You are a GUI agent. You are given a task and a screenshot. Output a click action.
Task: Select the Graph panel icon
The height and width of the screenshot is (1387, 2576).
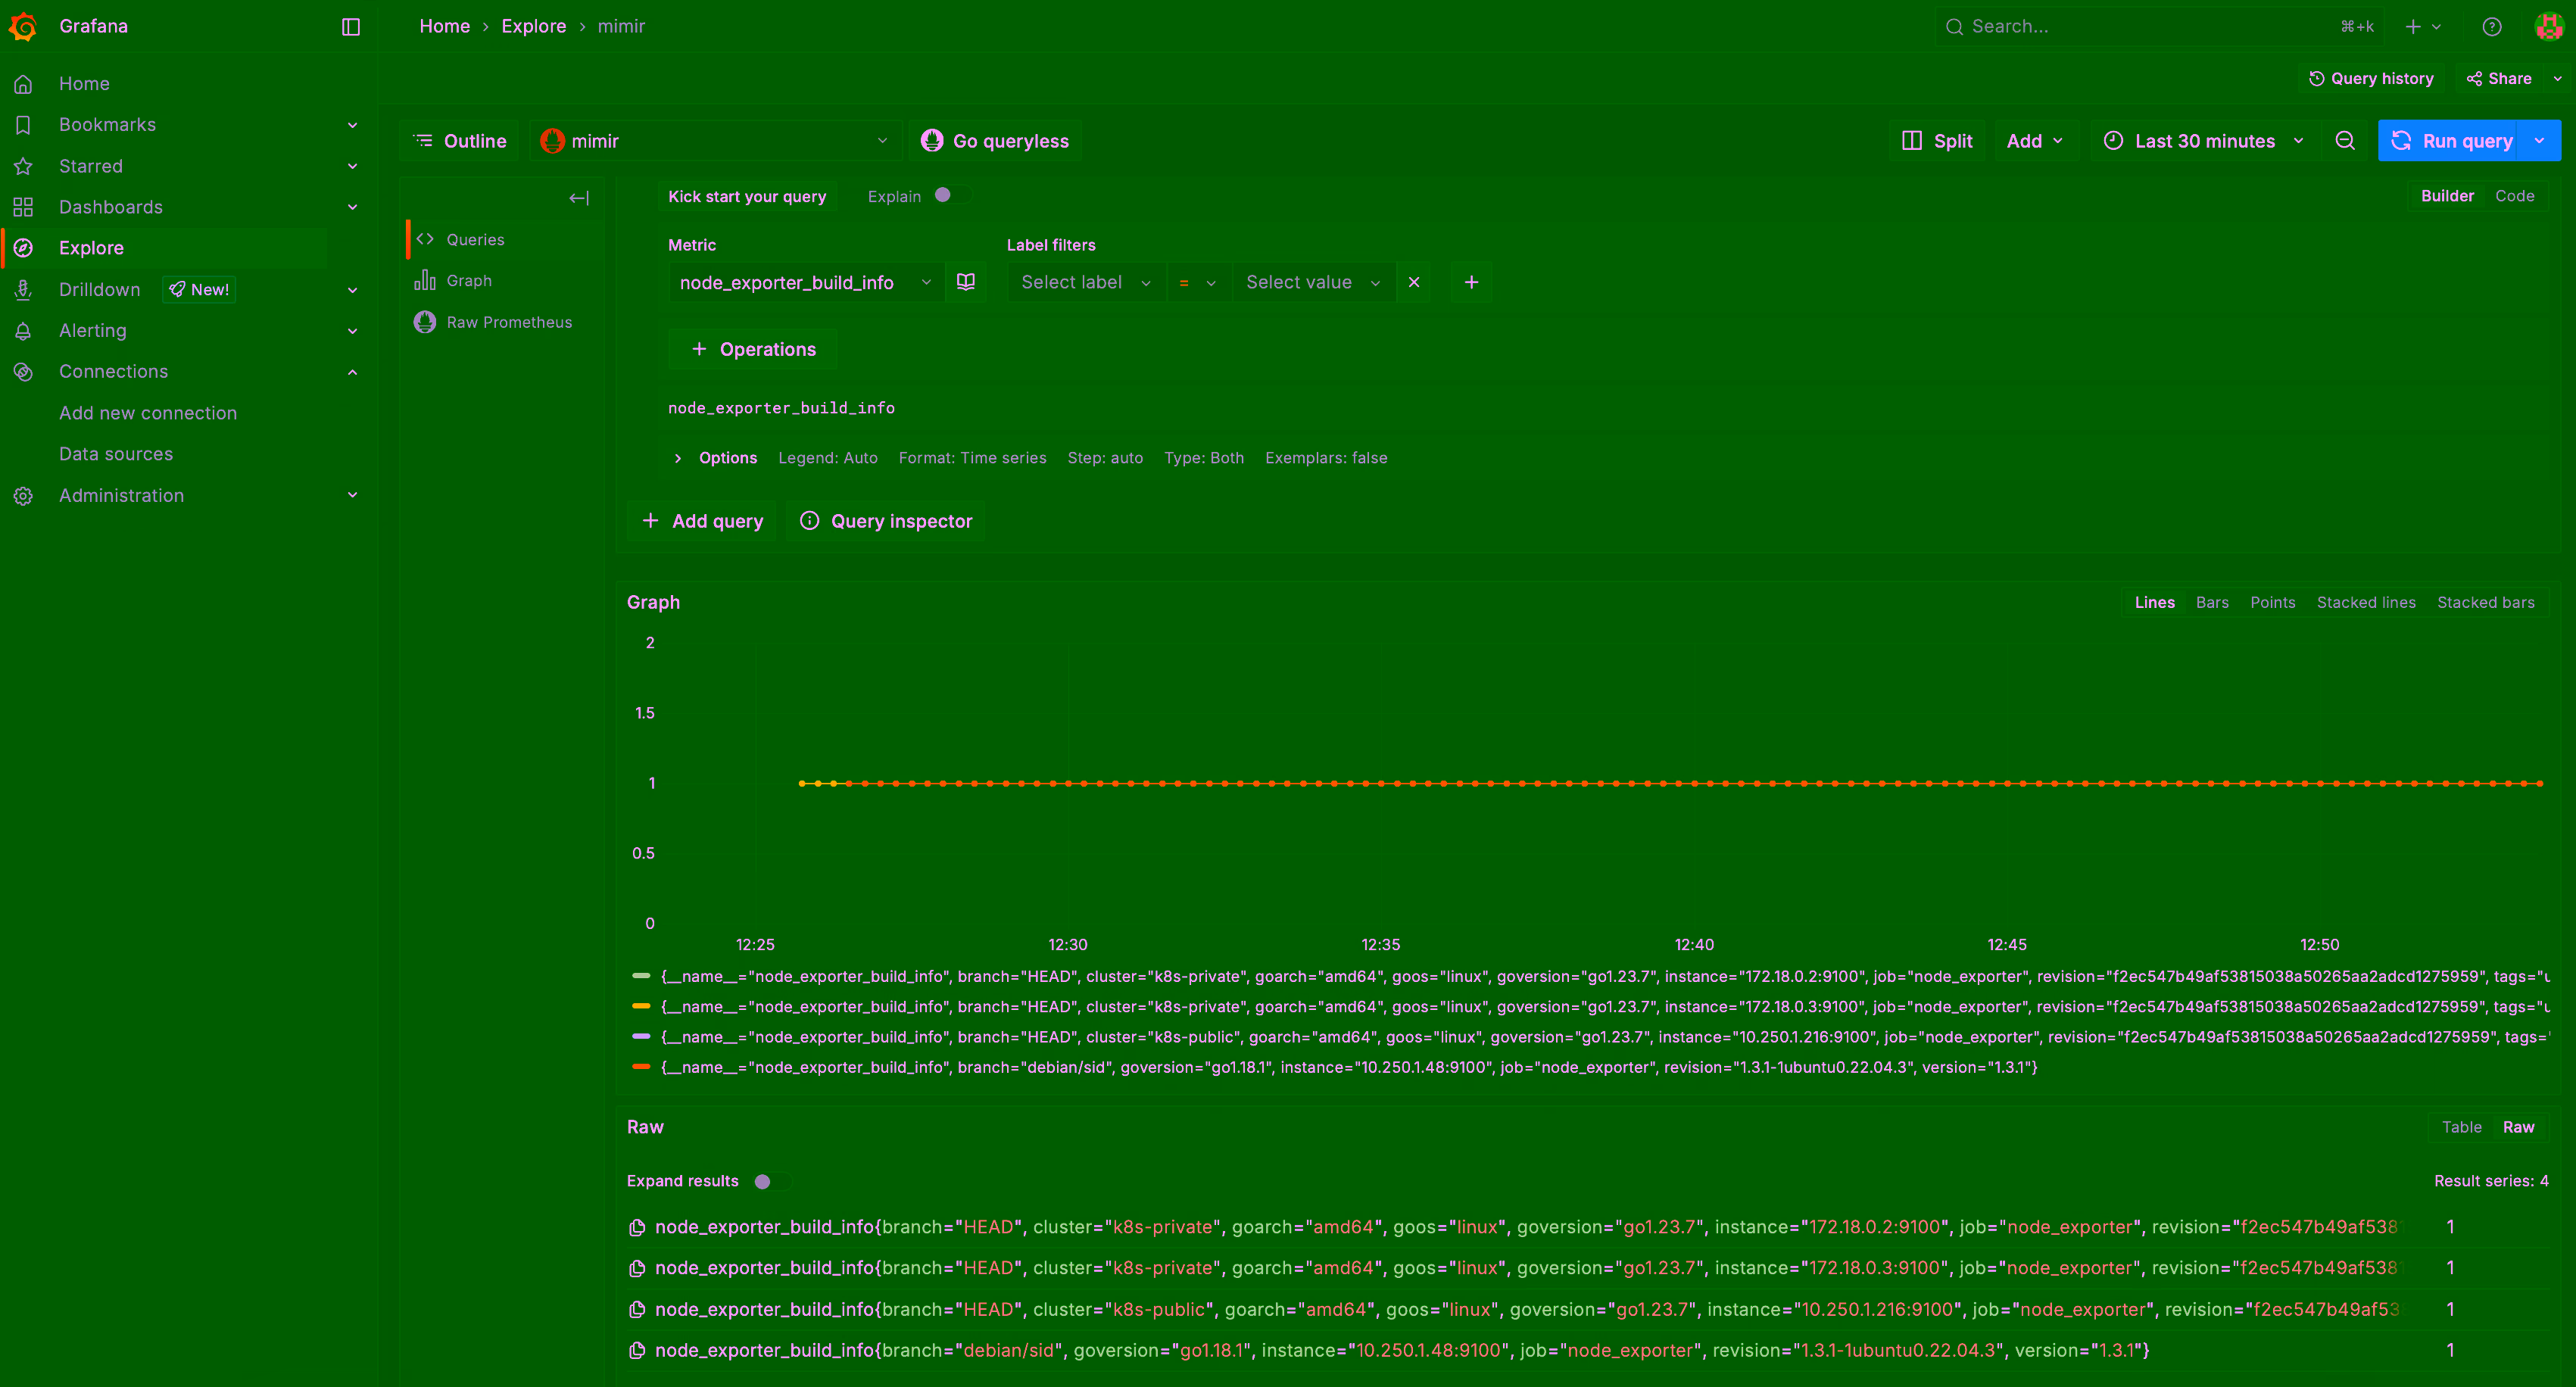424,280
